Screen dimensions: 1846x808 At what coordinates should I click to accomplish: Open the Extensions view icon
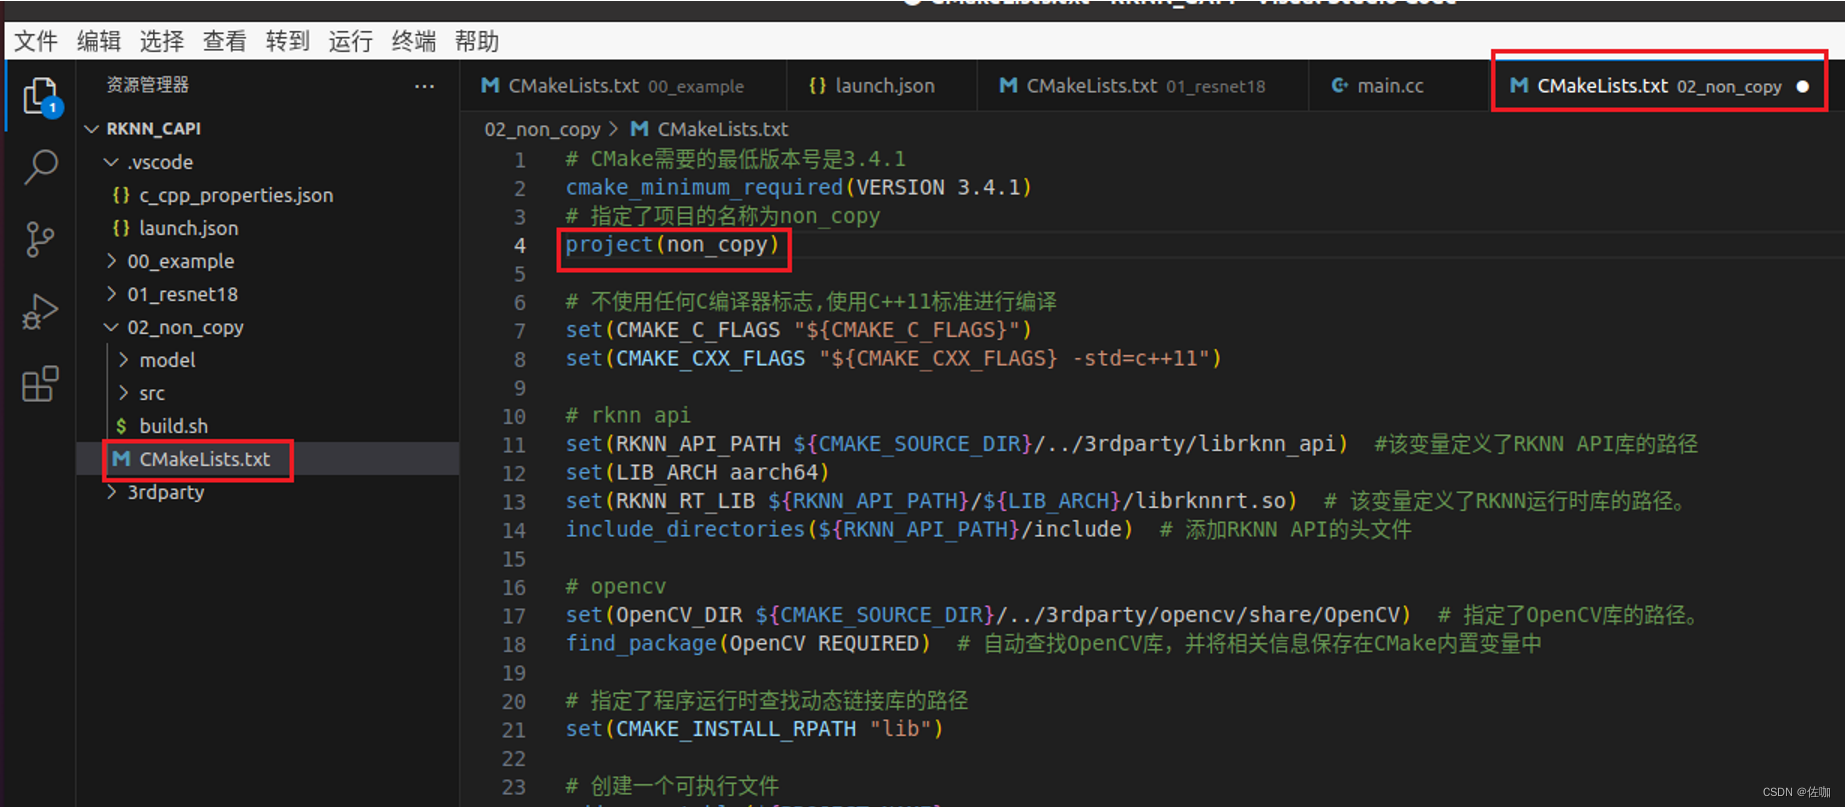click(40, 384)
